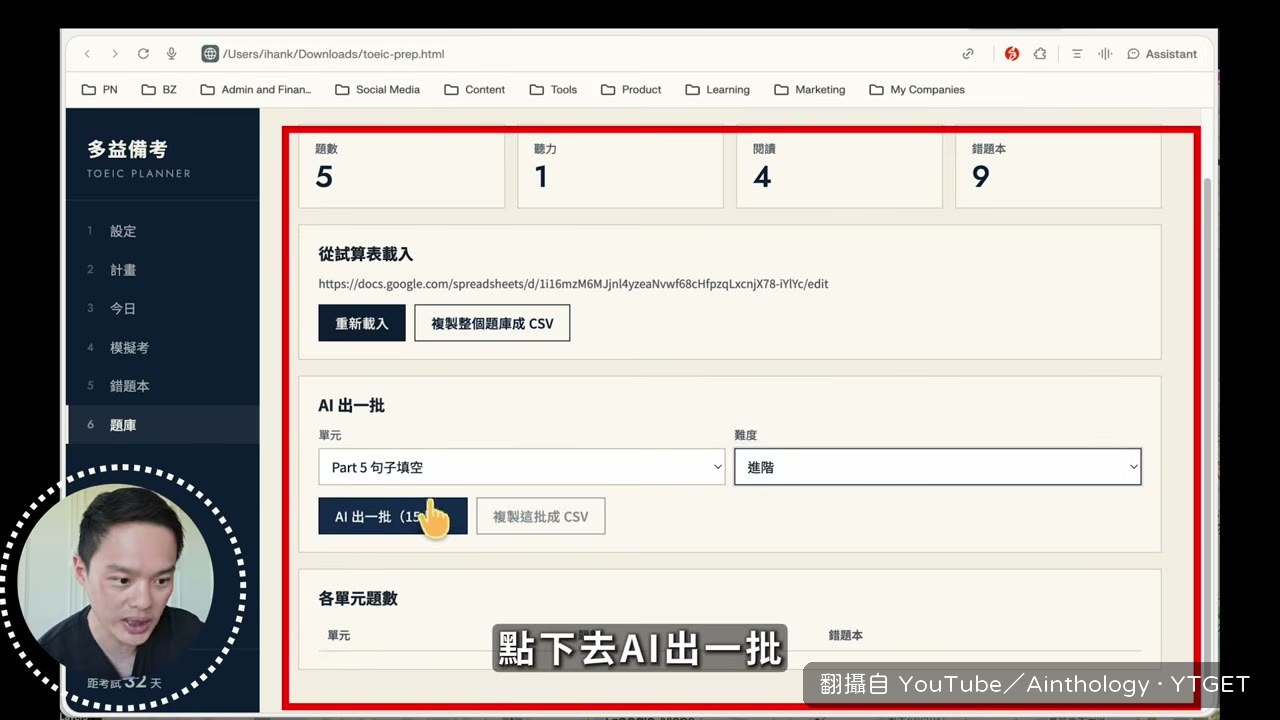This screenshot has height=720, width=1280.
Task: Open the Admin and Finan.. bookmarks folder
Action: pyautogui.click(x=256, y=89)
